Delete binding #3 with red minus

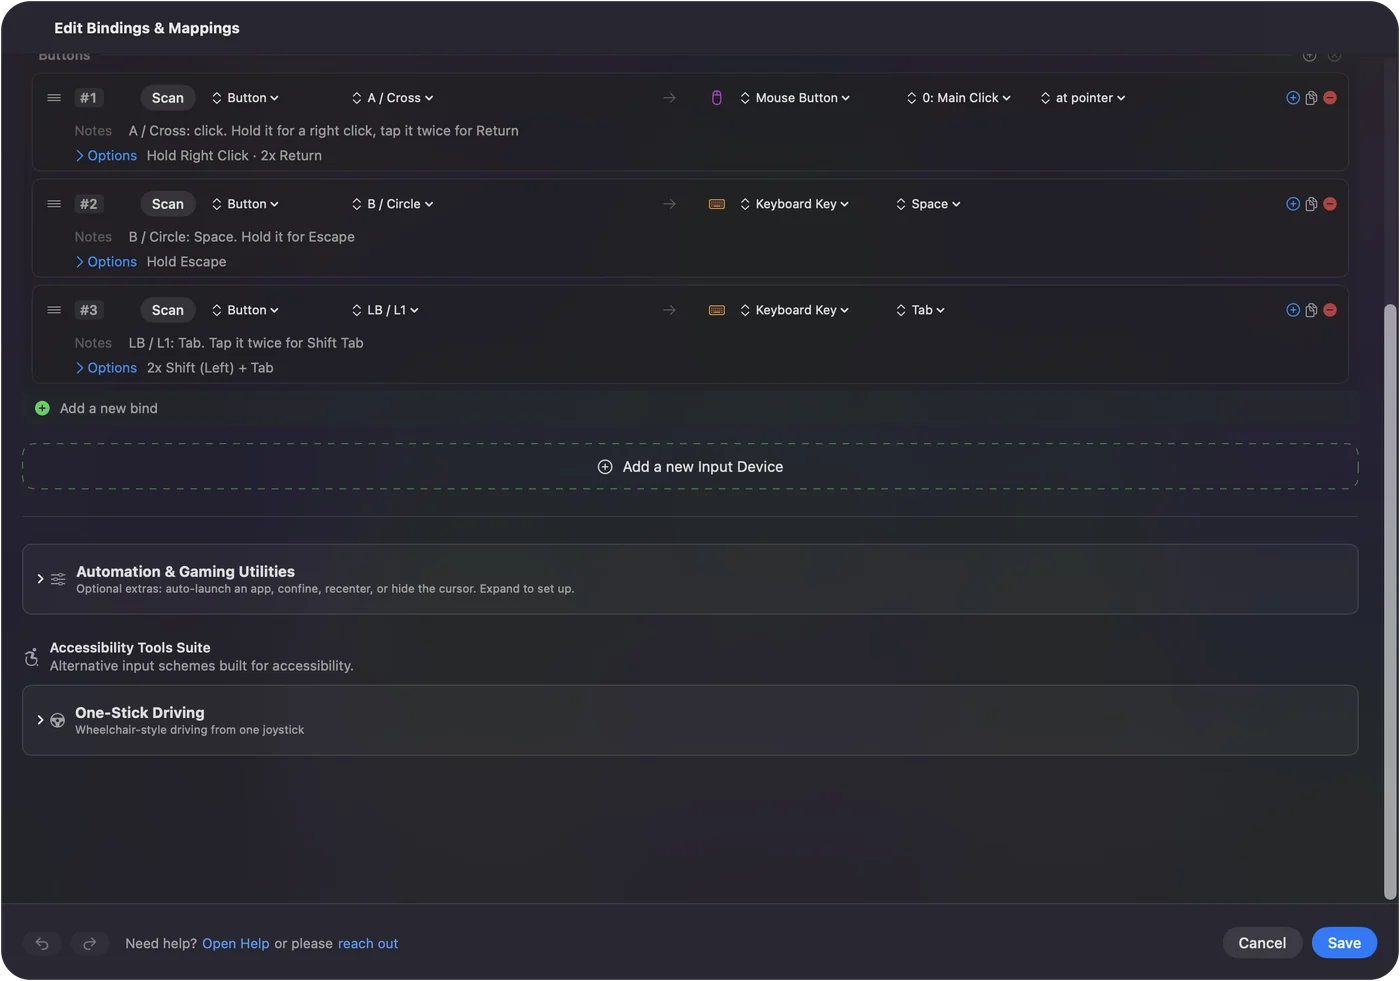tap(1330, 310)
